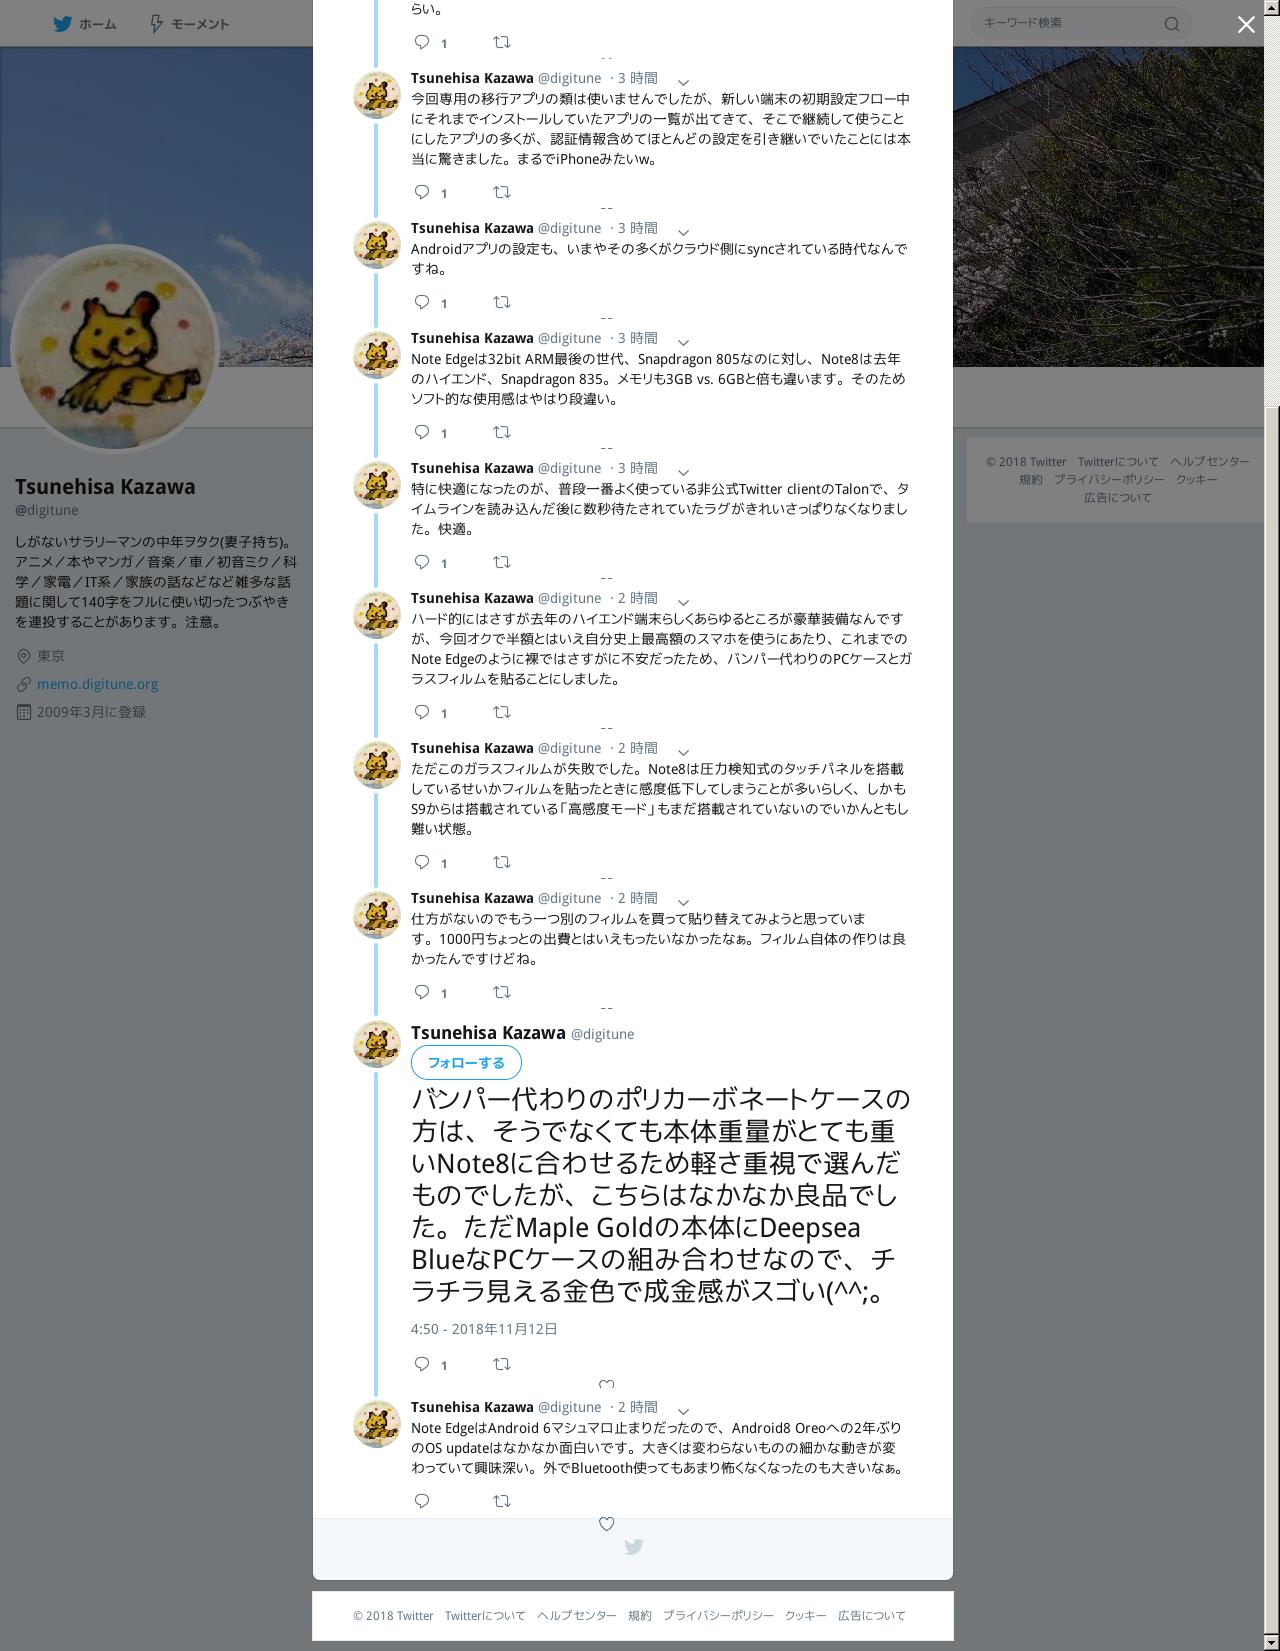Click the reply icon under the Snapdragon 805 tweet

tap(422, 432)
